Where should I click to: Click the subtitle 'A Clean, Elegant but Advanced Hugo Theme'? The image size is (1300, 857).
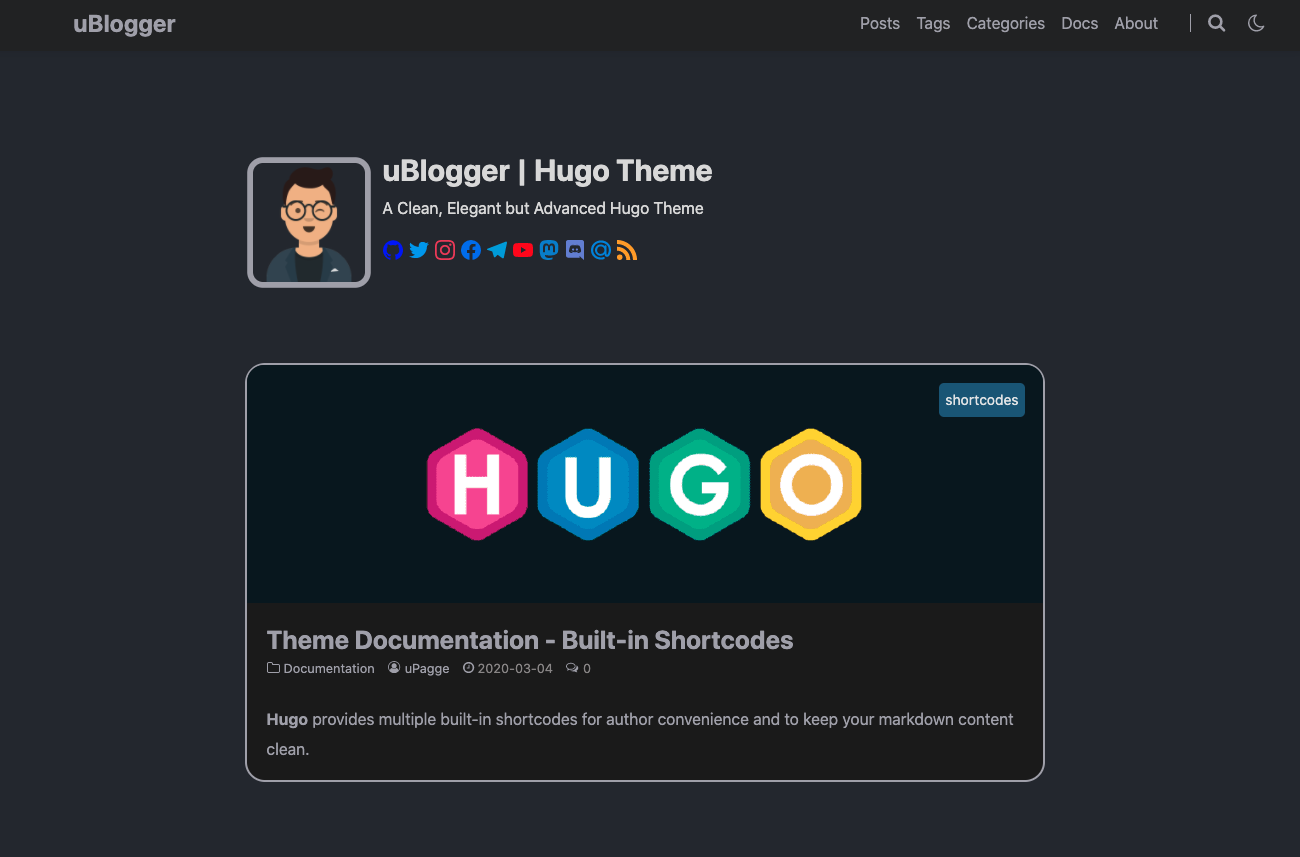[x=543, y=208]
